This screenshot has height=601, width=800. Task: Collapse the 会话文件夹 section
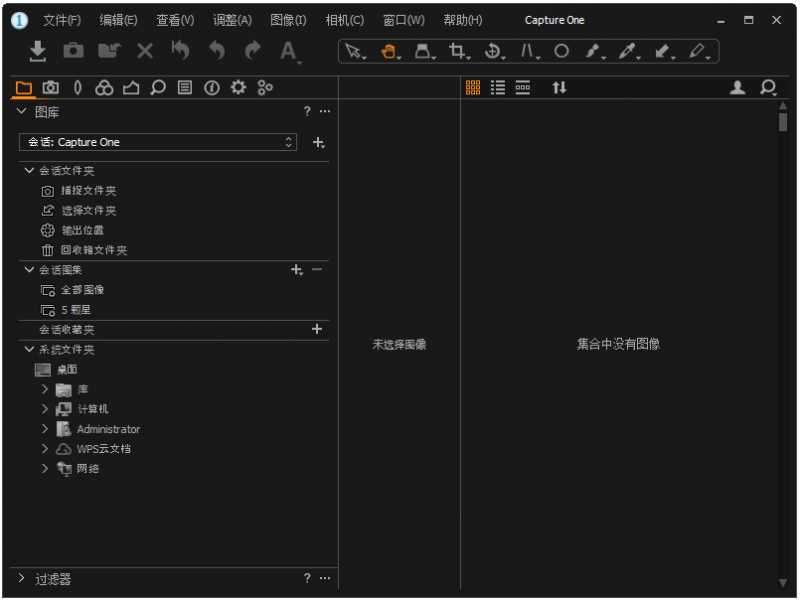(28, 170)
